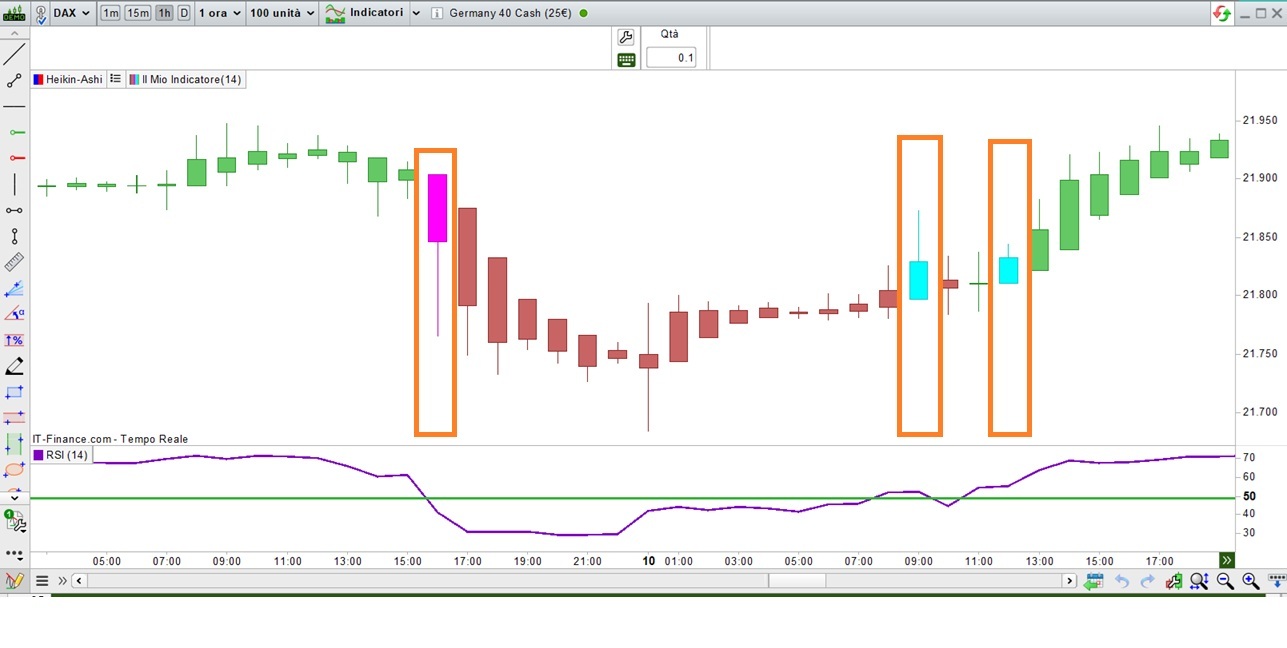This screenshot has height=648, width=1287.
Task: Select the diagonal trend line tool
Action: 14,54
